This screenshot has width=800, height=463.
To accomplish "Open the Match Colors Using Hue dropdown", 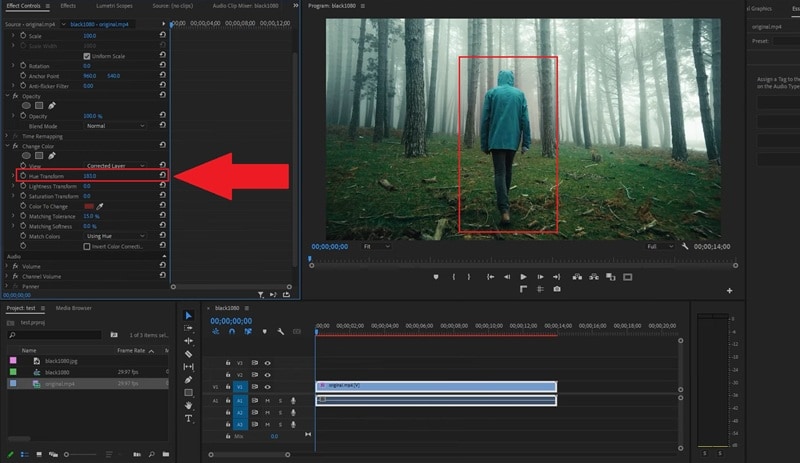I will pos(115,236).
